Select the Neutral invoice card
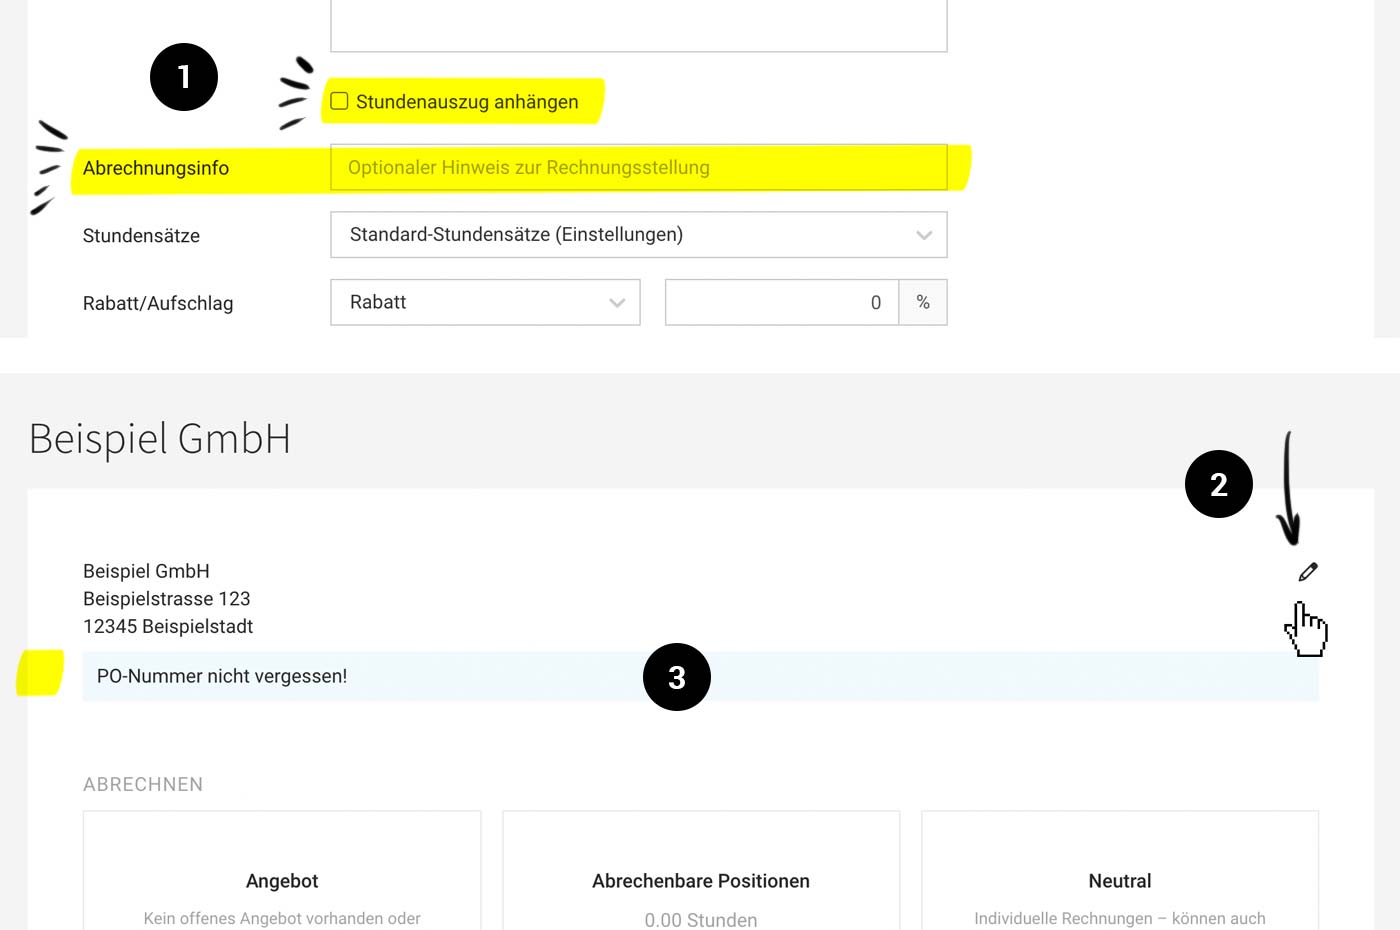The height and width of the screenshot is (930, 1400). 1120,870
